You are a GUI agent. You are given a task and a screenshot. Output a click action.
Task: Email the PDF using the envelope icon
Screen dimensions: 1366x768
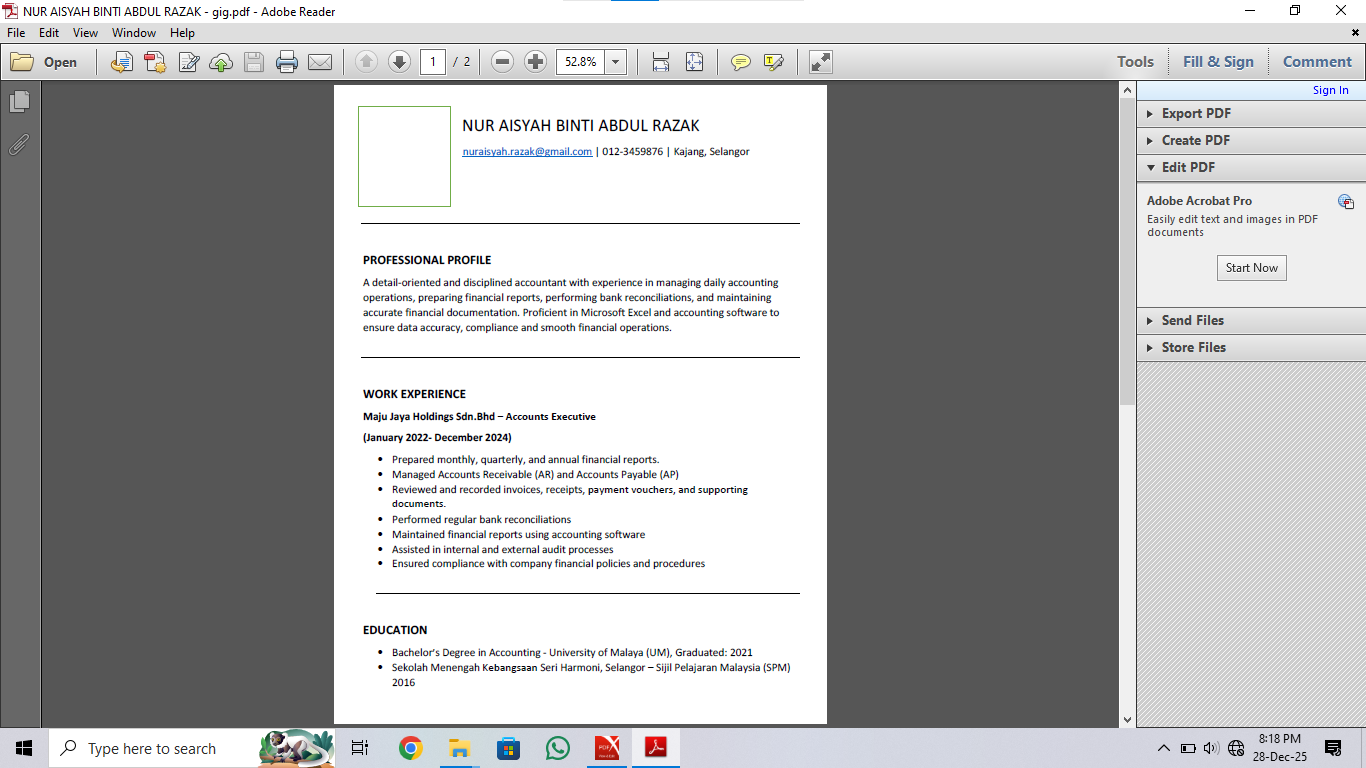(x=319, y=61)
